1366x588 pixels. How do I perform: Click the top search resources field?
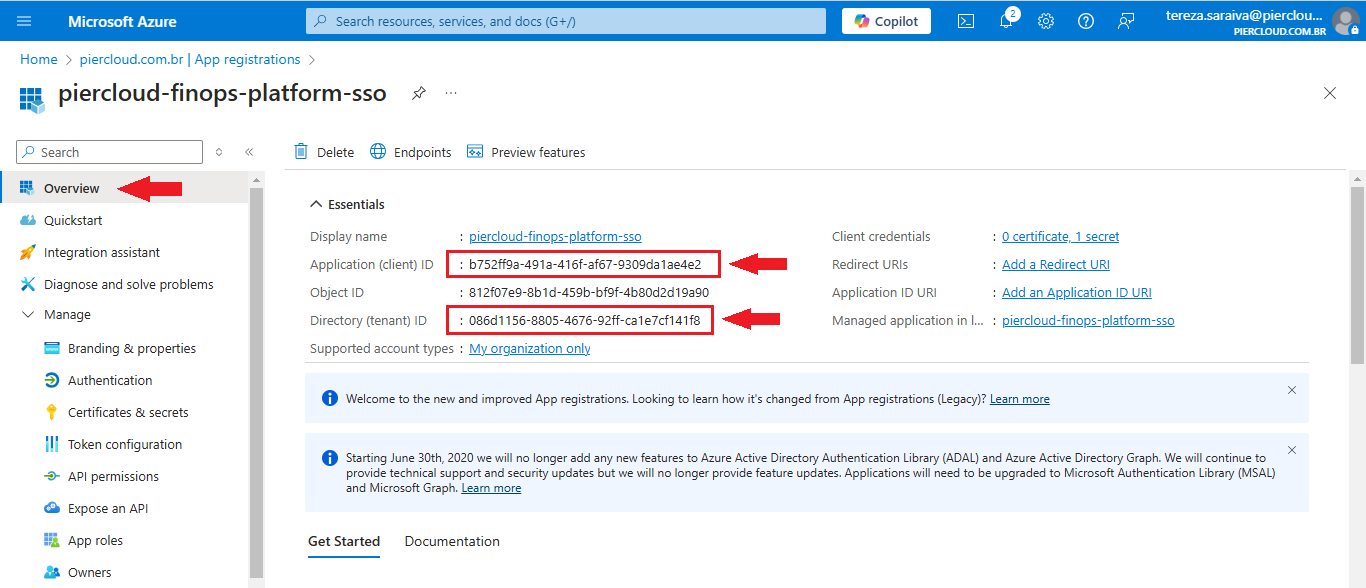click(566, 21)
